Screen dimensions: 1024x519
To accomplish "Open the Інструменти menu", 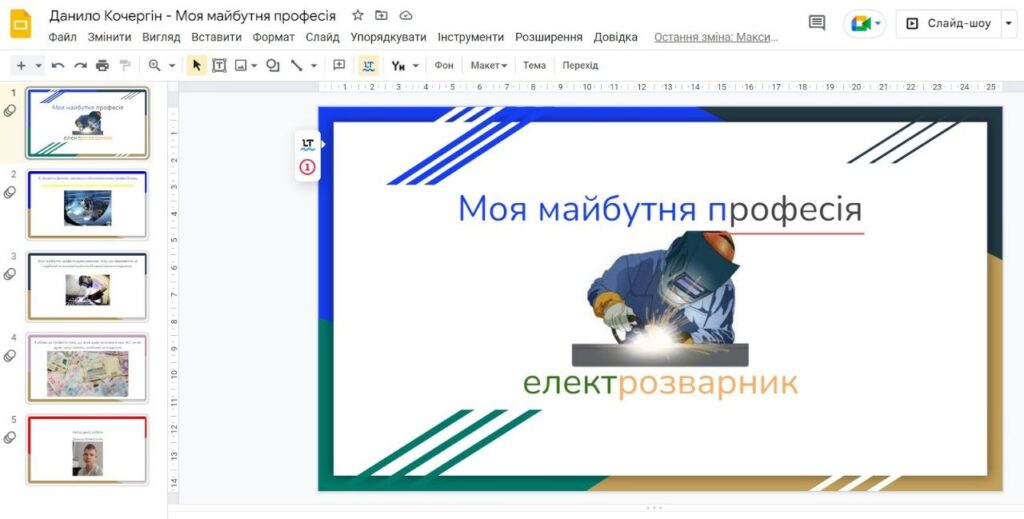I will (471, 37).
